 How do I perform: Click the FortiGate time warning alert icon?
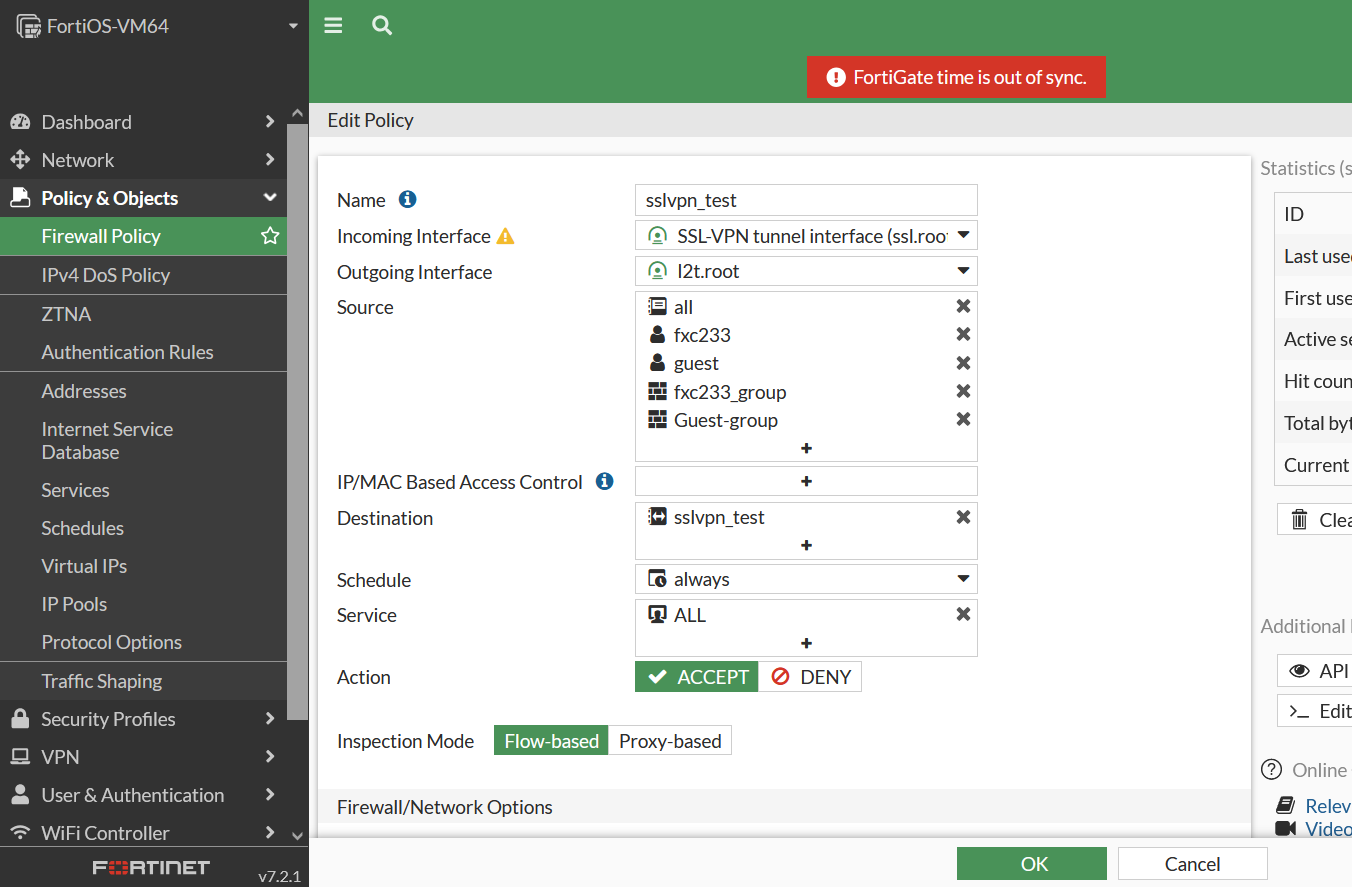point(835,77)
